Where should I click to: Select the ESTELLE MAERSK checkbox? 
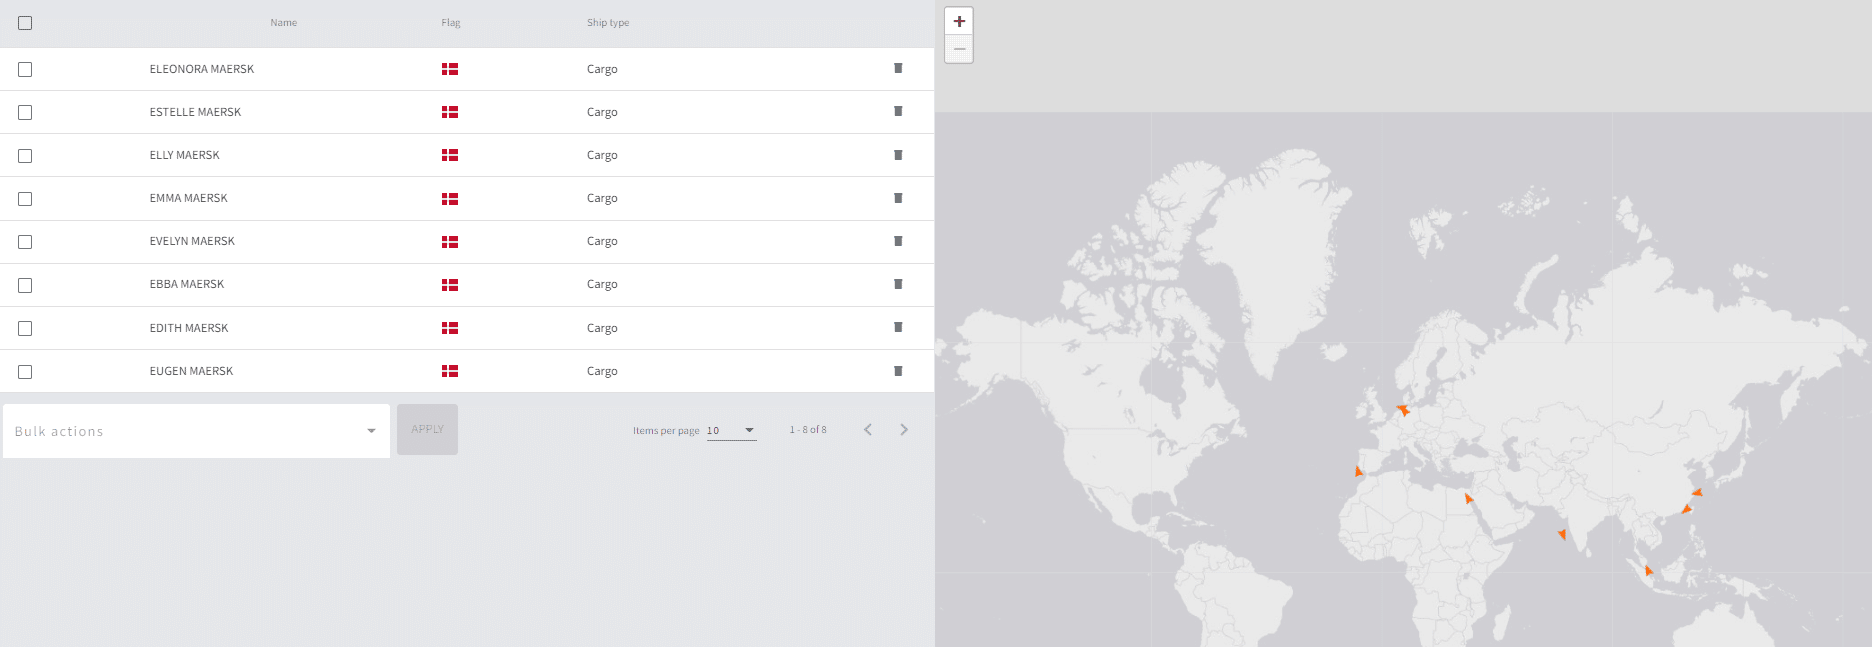[x=25, y=112]
